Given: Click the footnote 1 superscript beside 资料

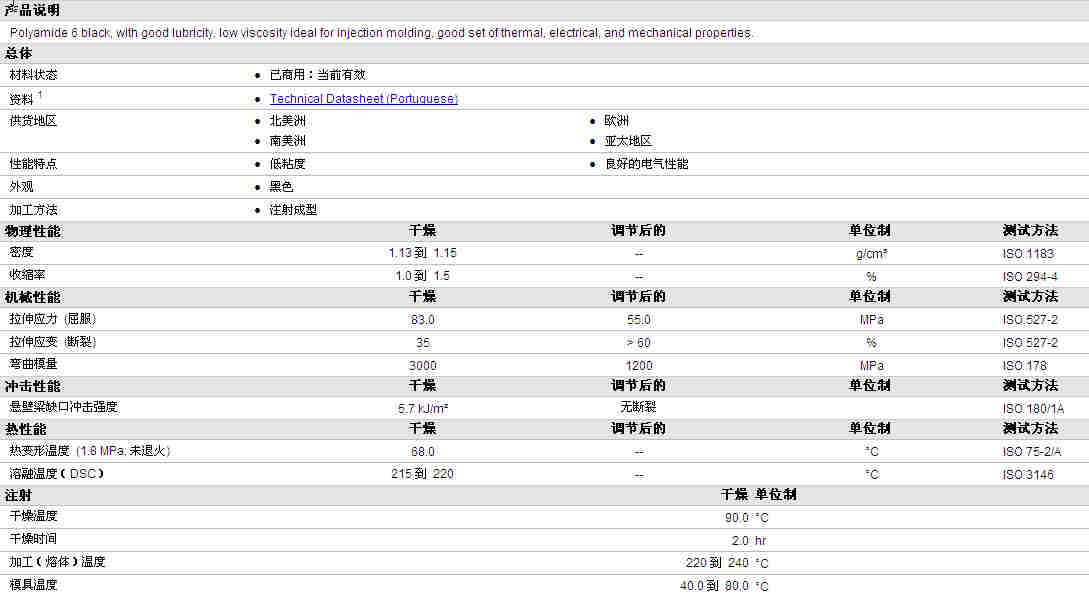Looking at the screenshot, I should pyautogui.click(x=40, y=95).
